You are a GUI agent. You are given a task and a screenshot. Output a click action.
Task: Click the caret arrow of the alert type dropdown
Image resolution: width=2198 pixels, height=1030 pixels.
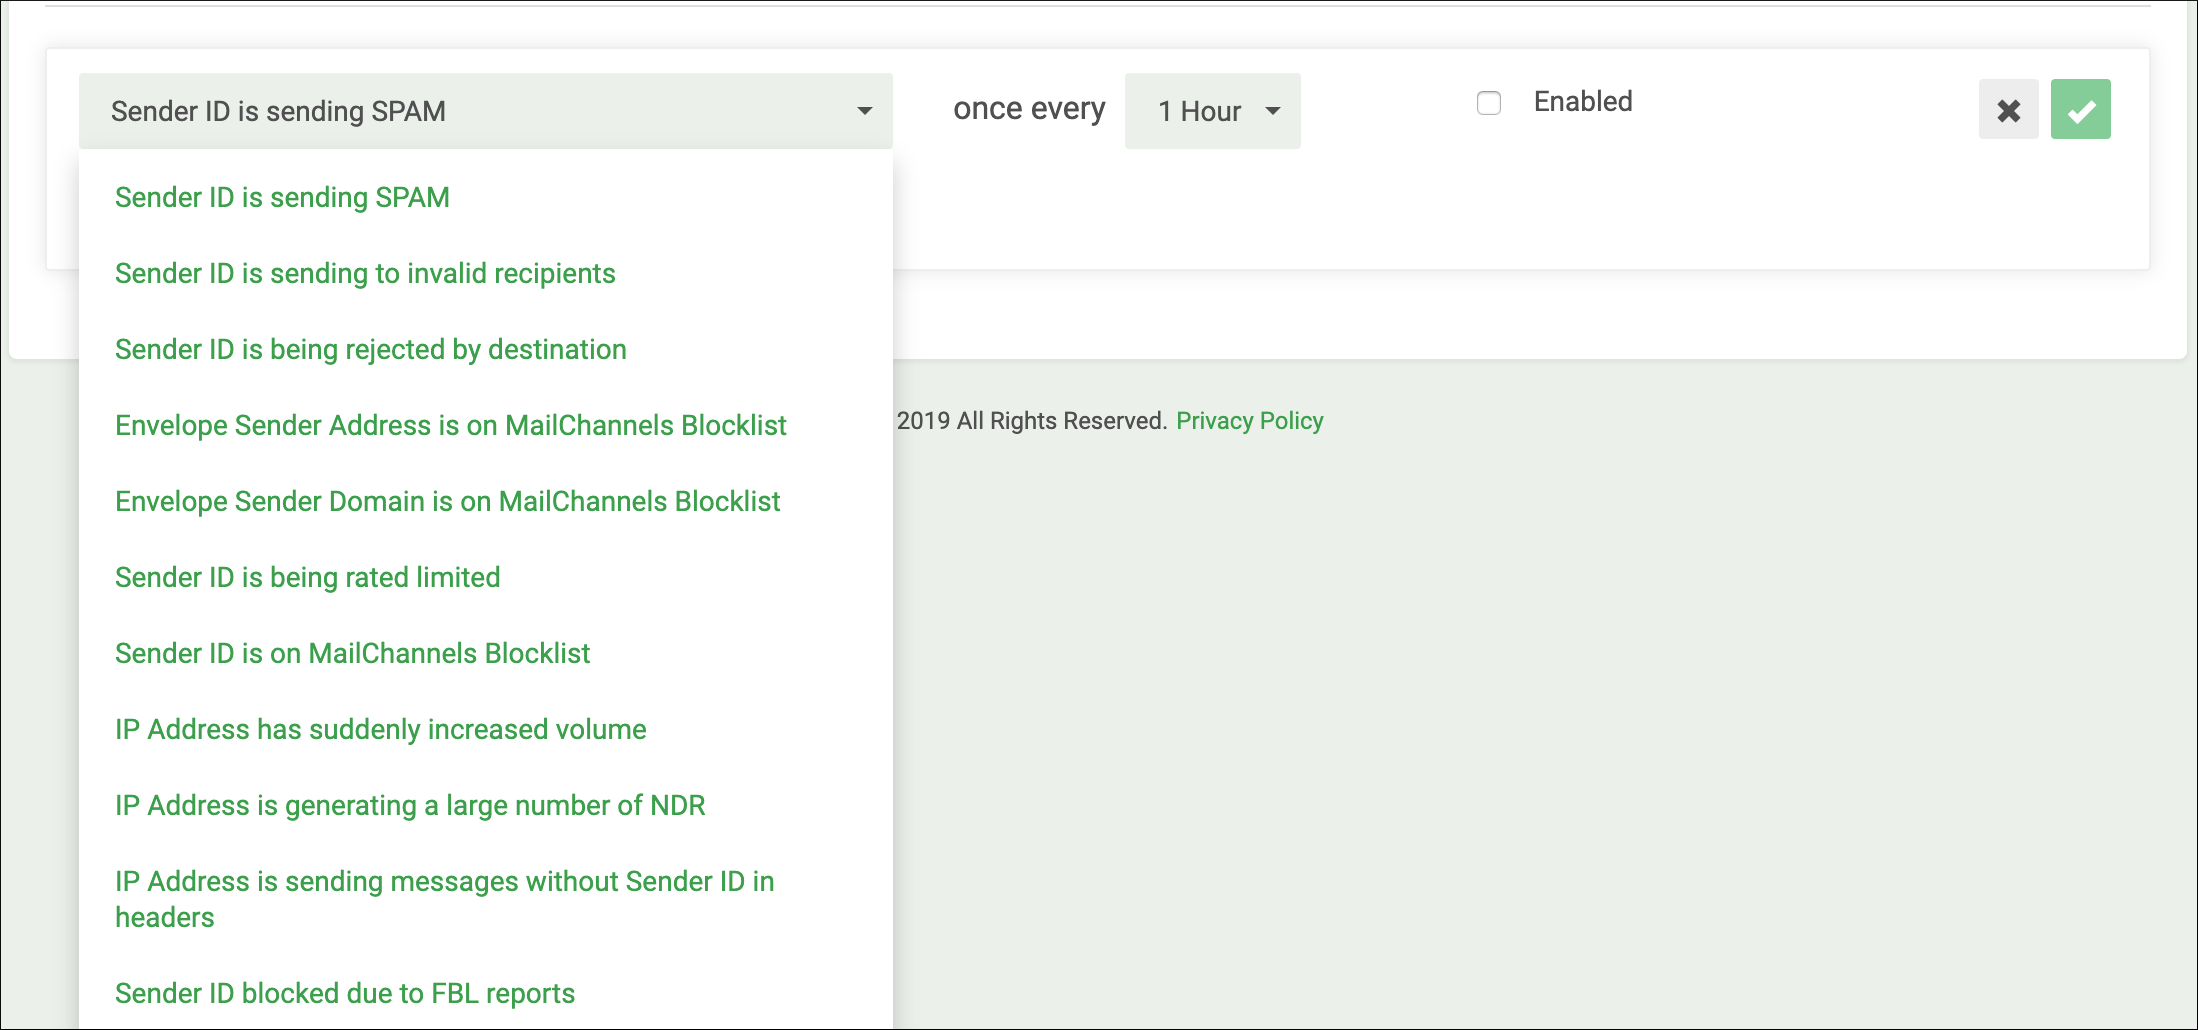[865, 111]
